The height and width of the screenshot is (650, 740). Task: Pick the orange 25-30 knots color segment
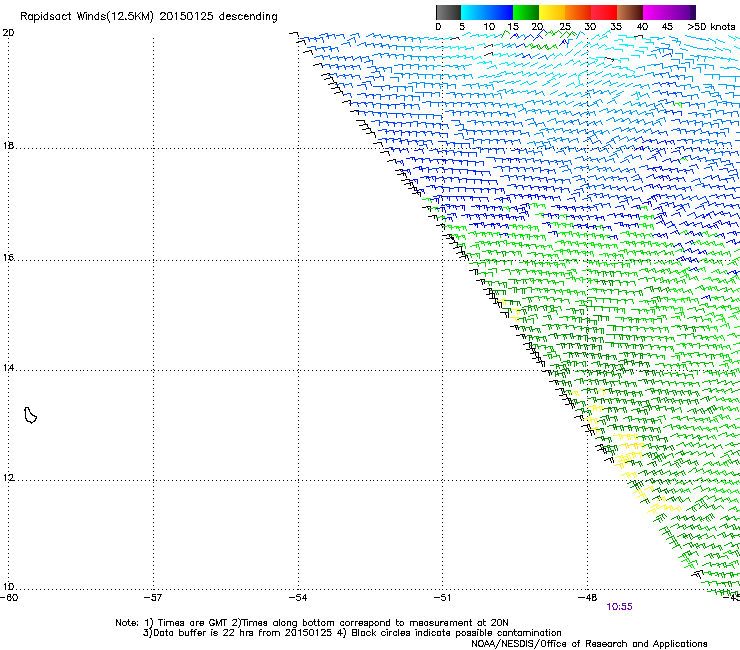click(x=578, y=12)
